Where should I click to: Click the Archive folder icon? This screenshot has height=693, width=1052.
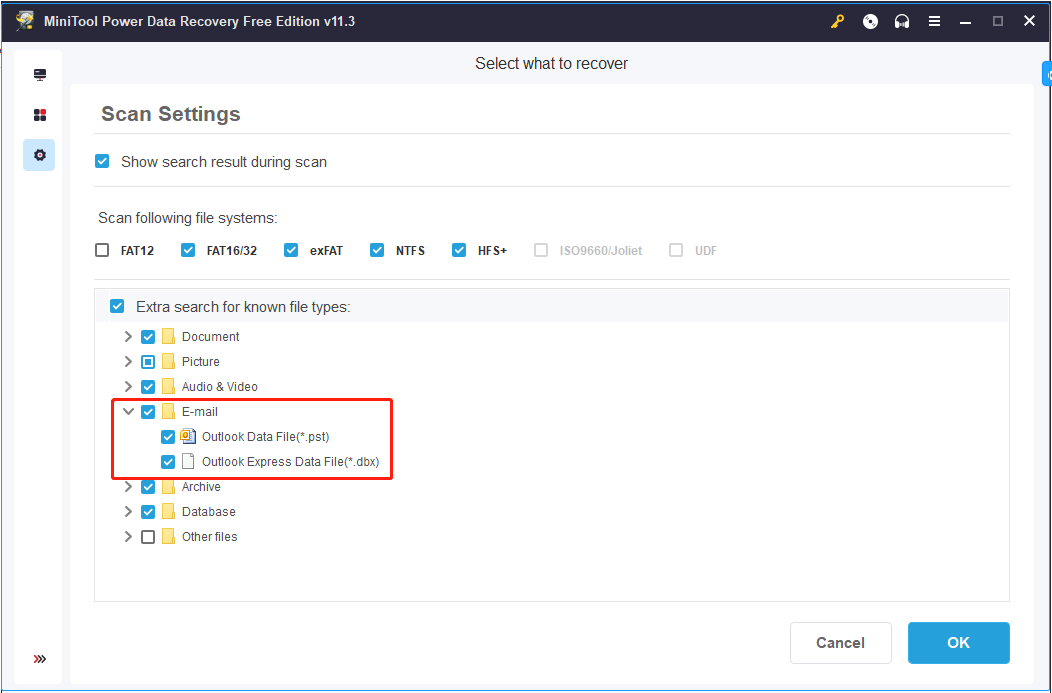point(168,487)
